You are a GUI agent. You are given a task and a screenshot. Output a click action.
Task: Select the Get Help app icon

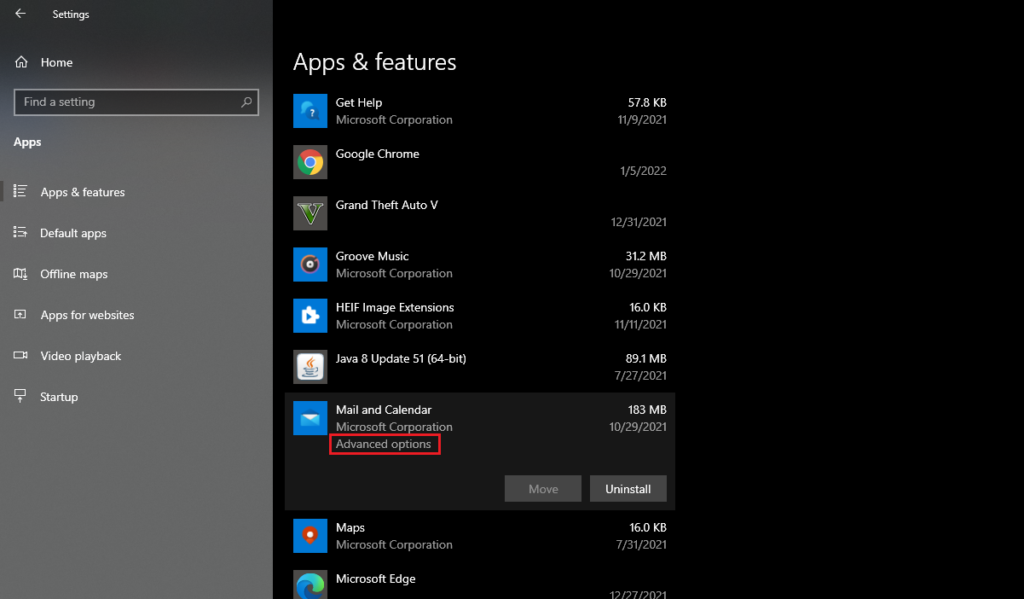(x=310, y=111)
